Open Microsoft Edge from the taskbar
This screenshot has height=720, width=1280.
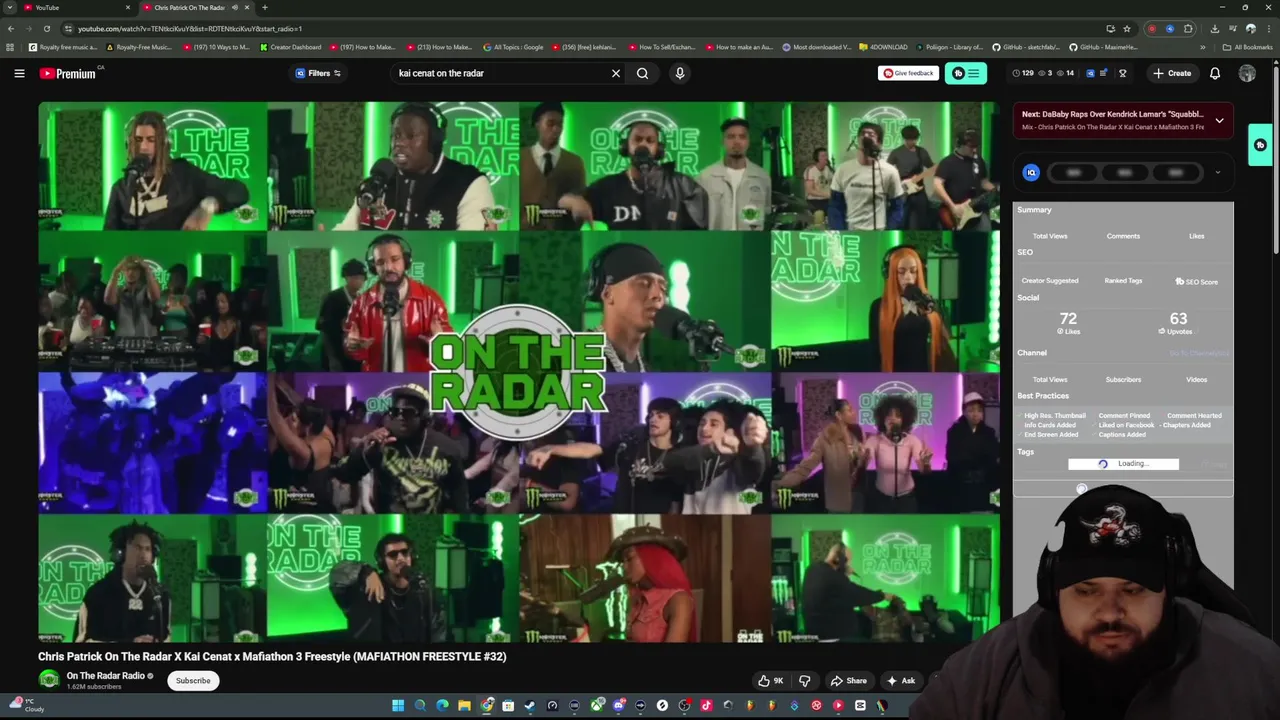[x=442, y=706]
